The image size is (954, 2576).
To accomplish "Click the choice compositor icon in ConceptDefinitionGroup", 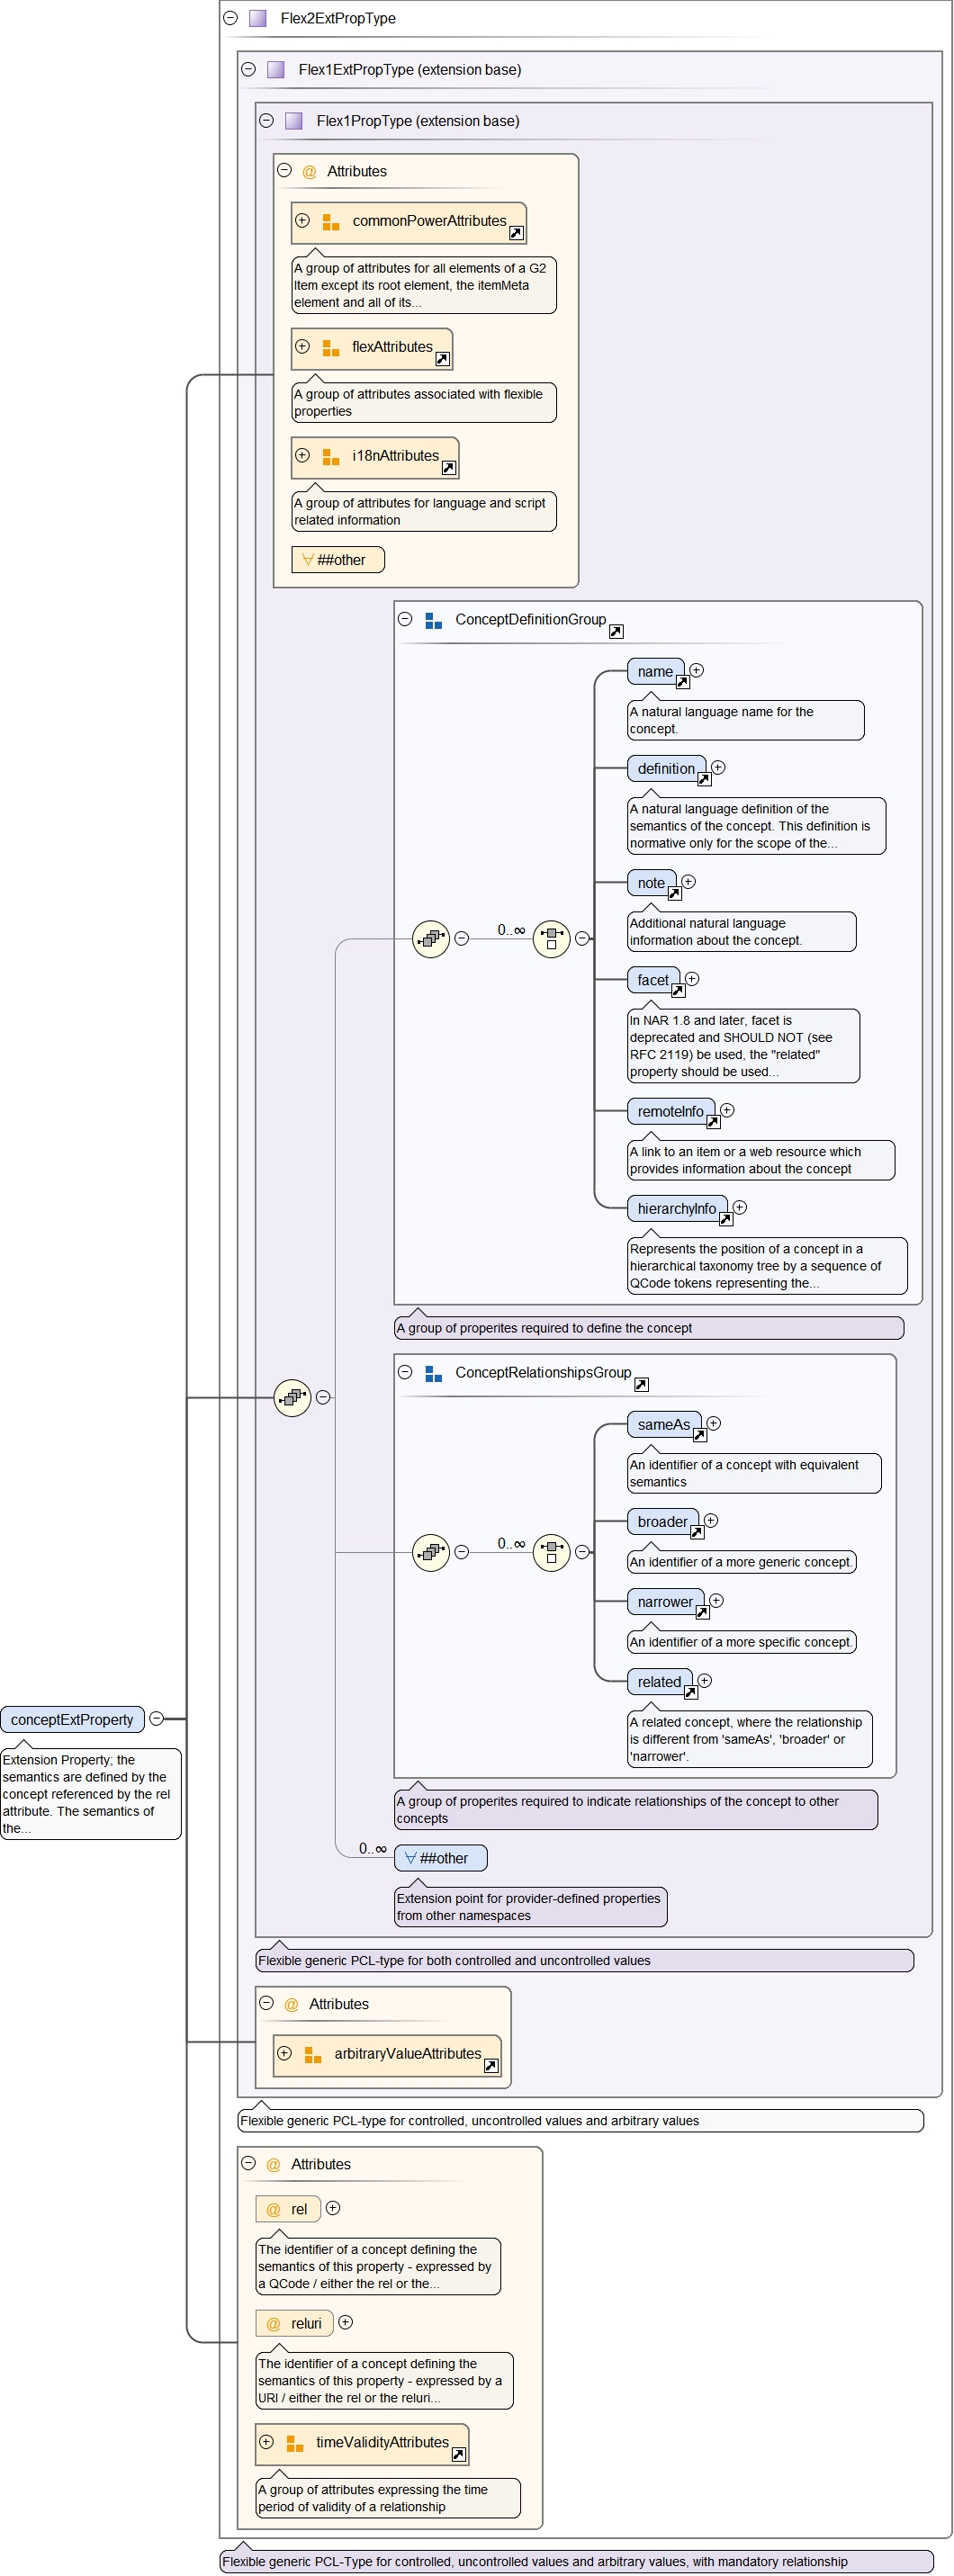I will click(551, 939).
